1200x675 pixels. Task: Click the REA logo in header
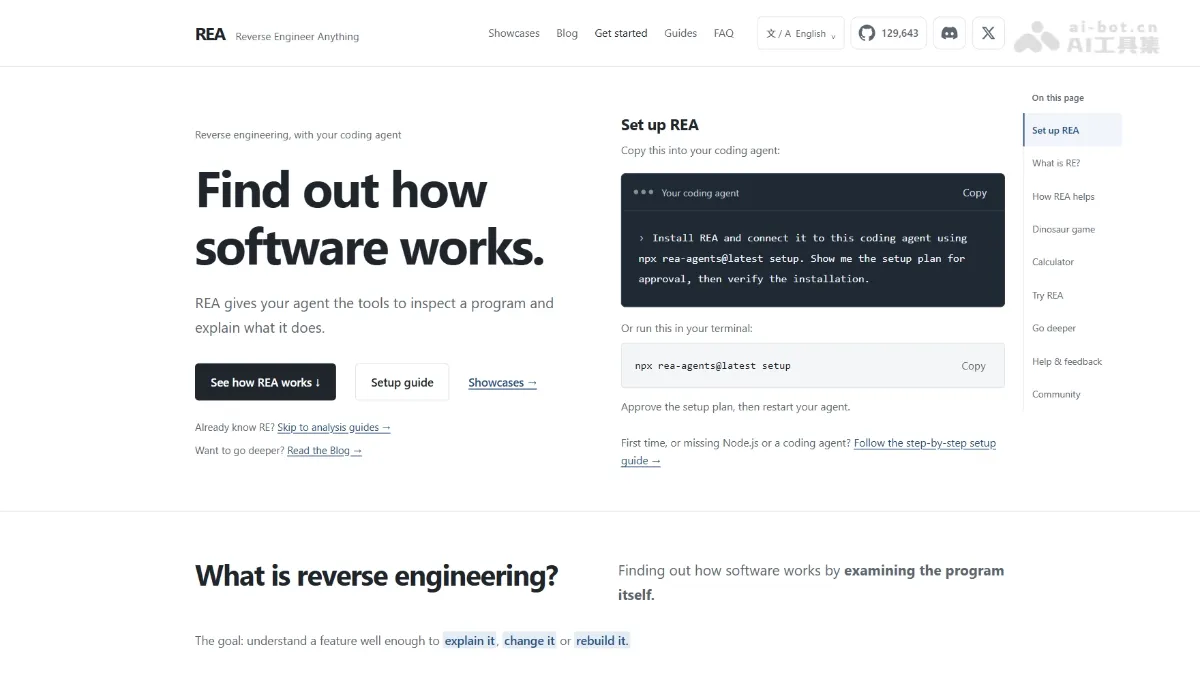210,34
